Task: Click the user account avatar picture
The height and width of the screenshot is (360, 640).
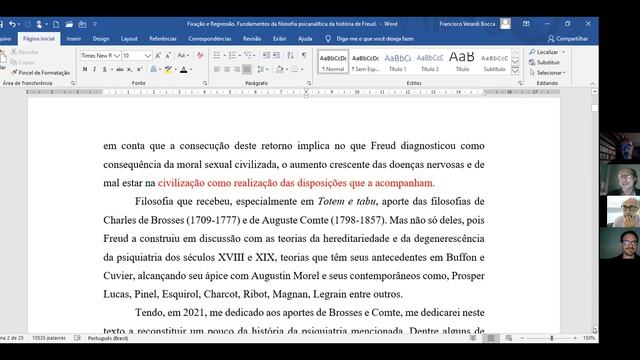Action: (x=505, y=24)
